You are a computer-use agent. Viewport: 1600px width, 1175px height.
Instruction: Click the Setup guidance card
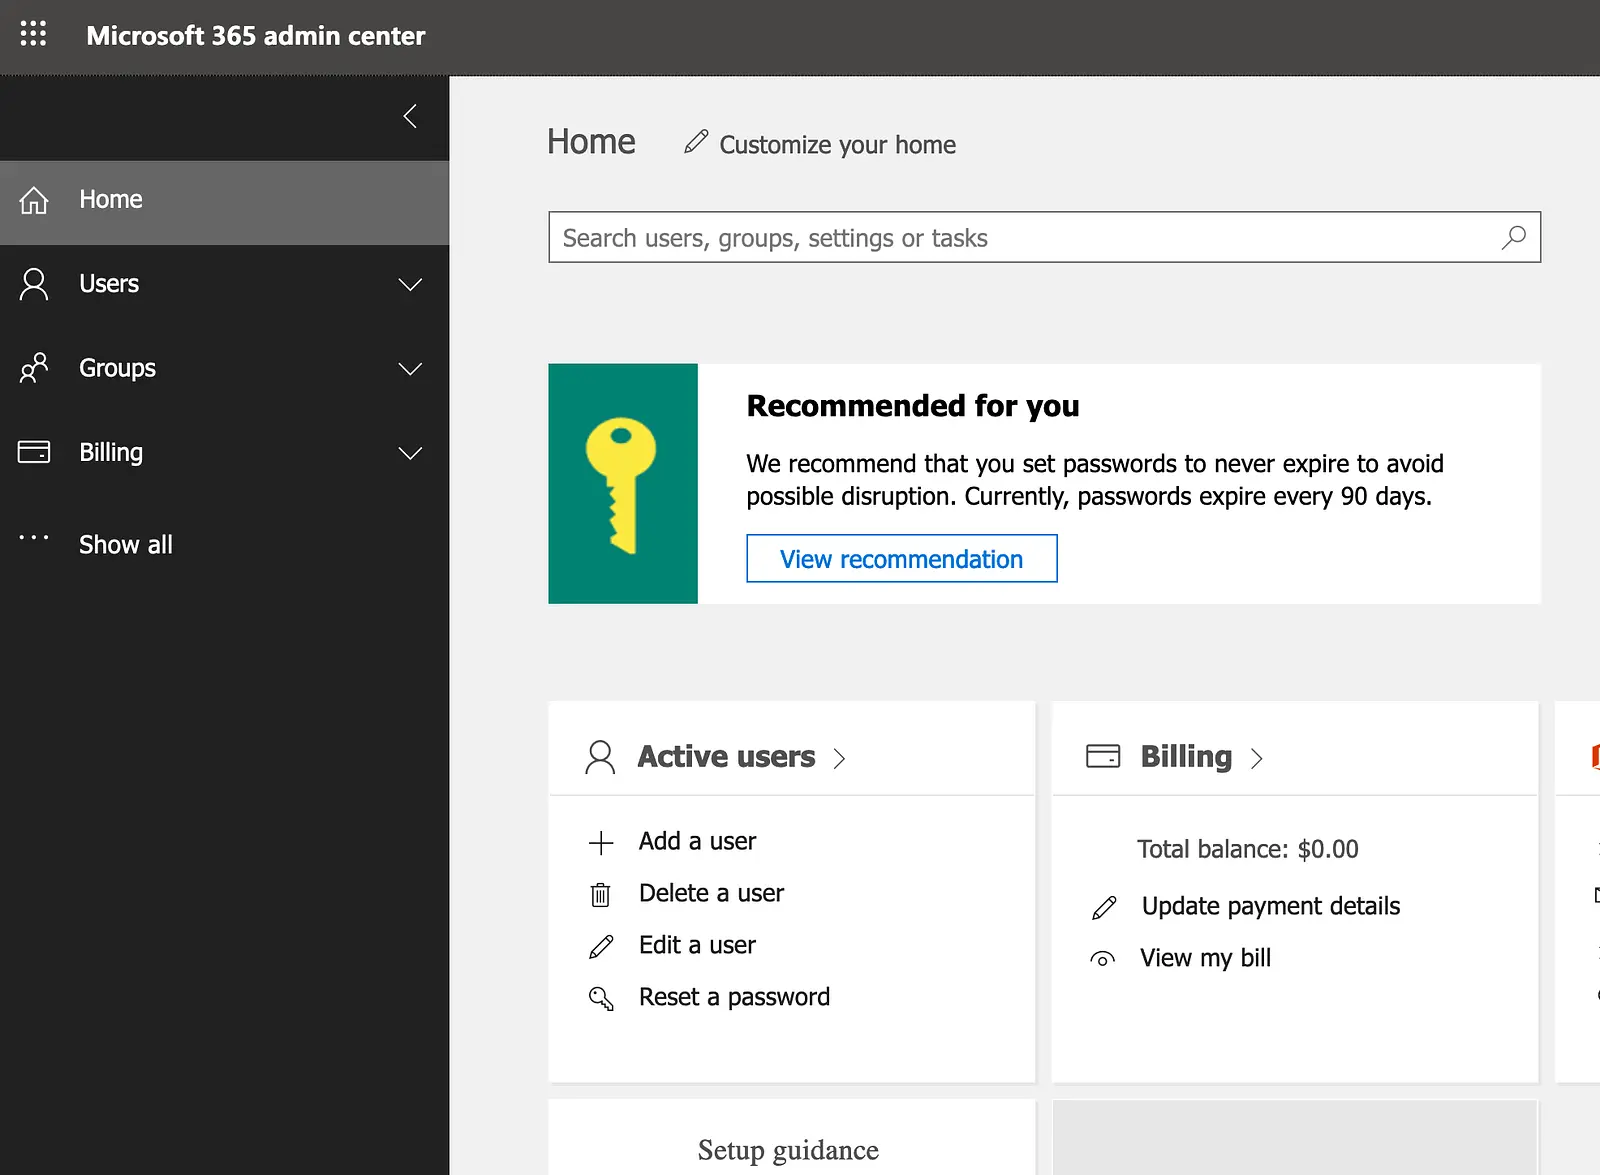tap(791, 1138)
